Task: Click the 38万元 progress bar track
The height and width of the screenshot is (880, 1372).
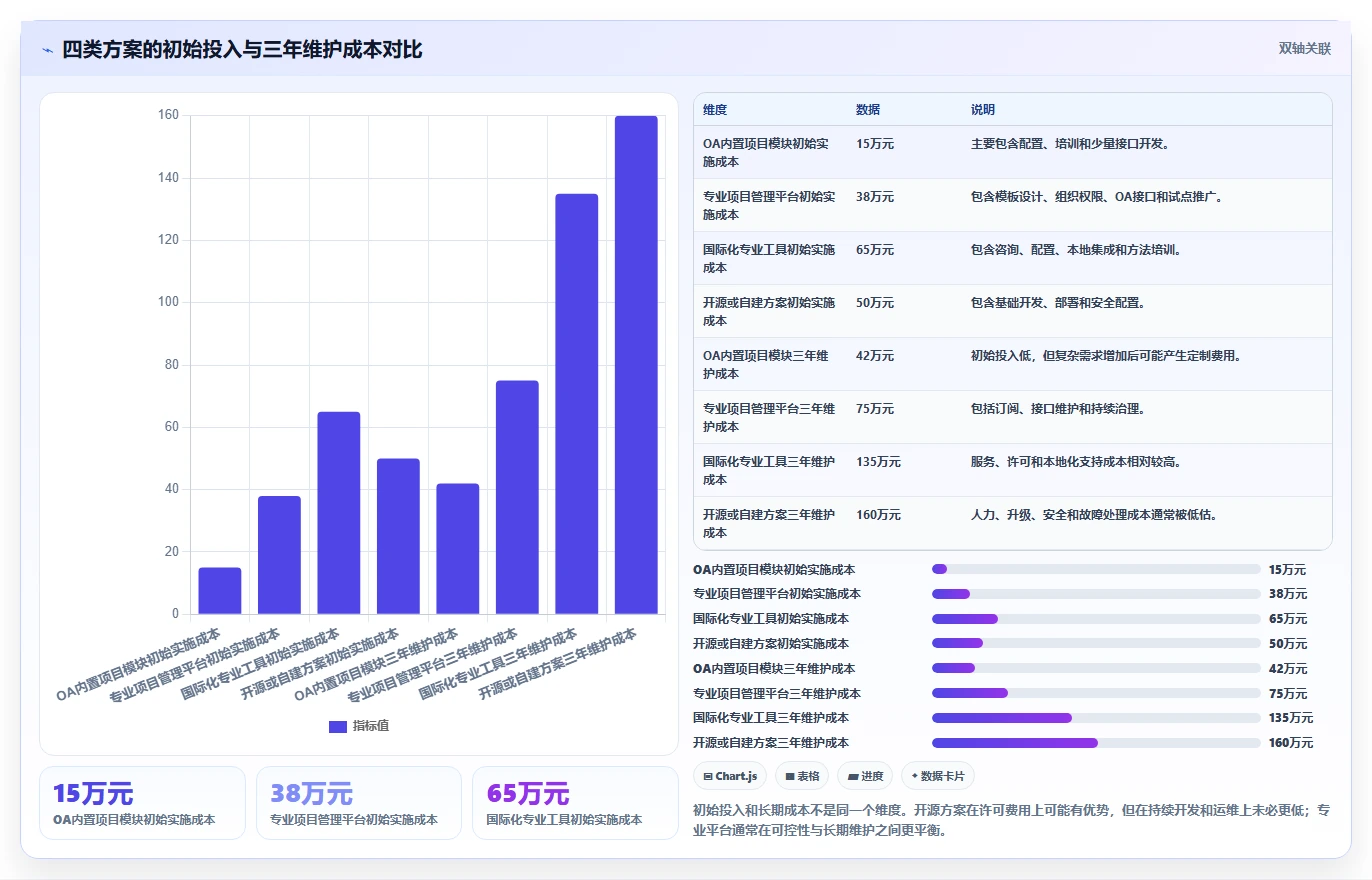Action: (1096, 594)
